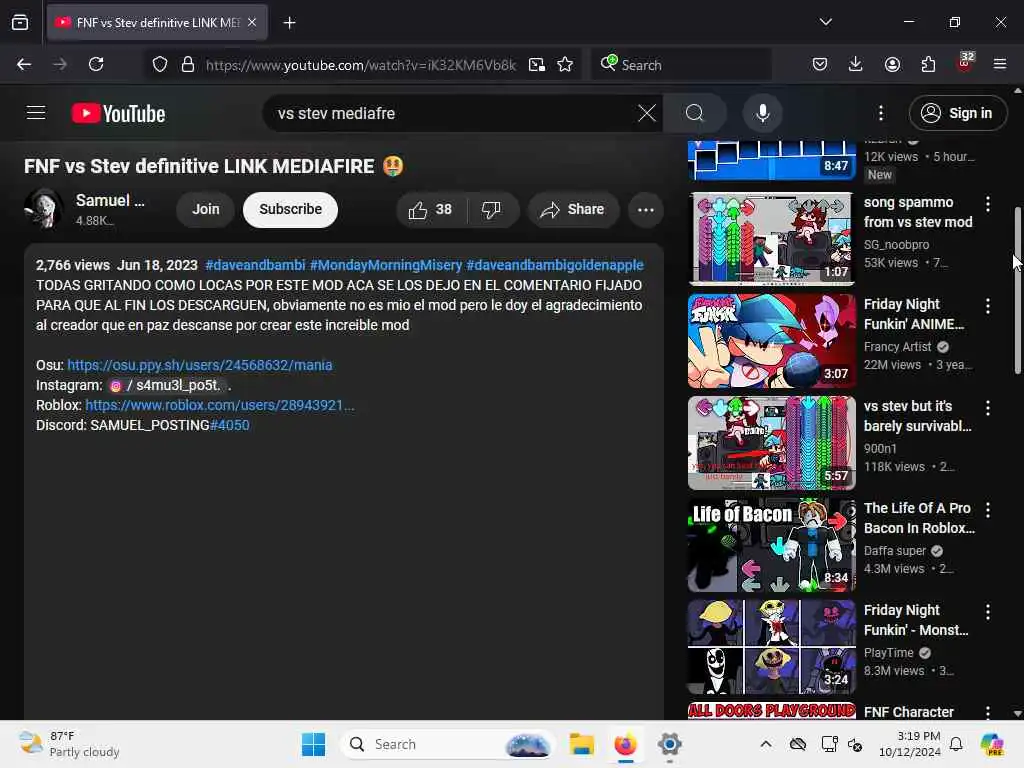Image resolution: width=1024 pixels, height=768 pixels.
Task: Expand the list all tabs chevron
Action: (825, 22)
